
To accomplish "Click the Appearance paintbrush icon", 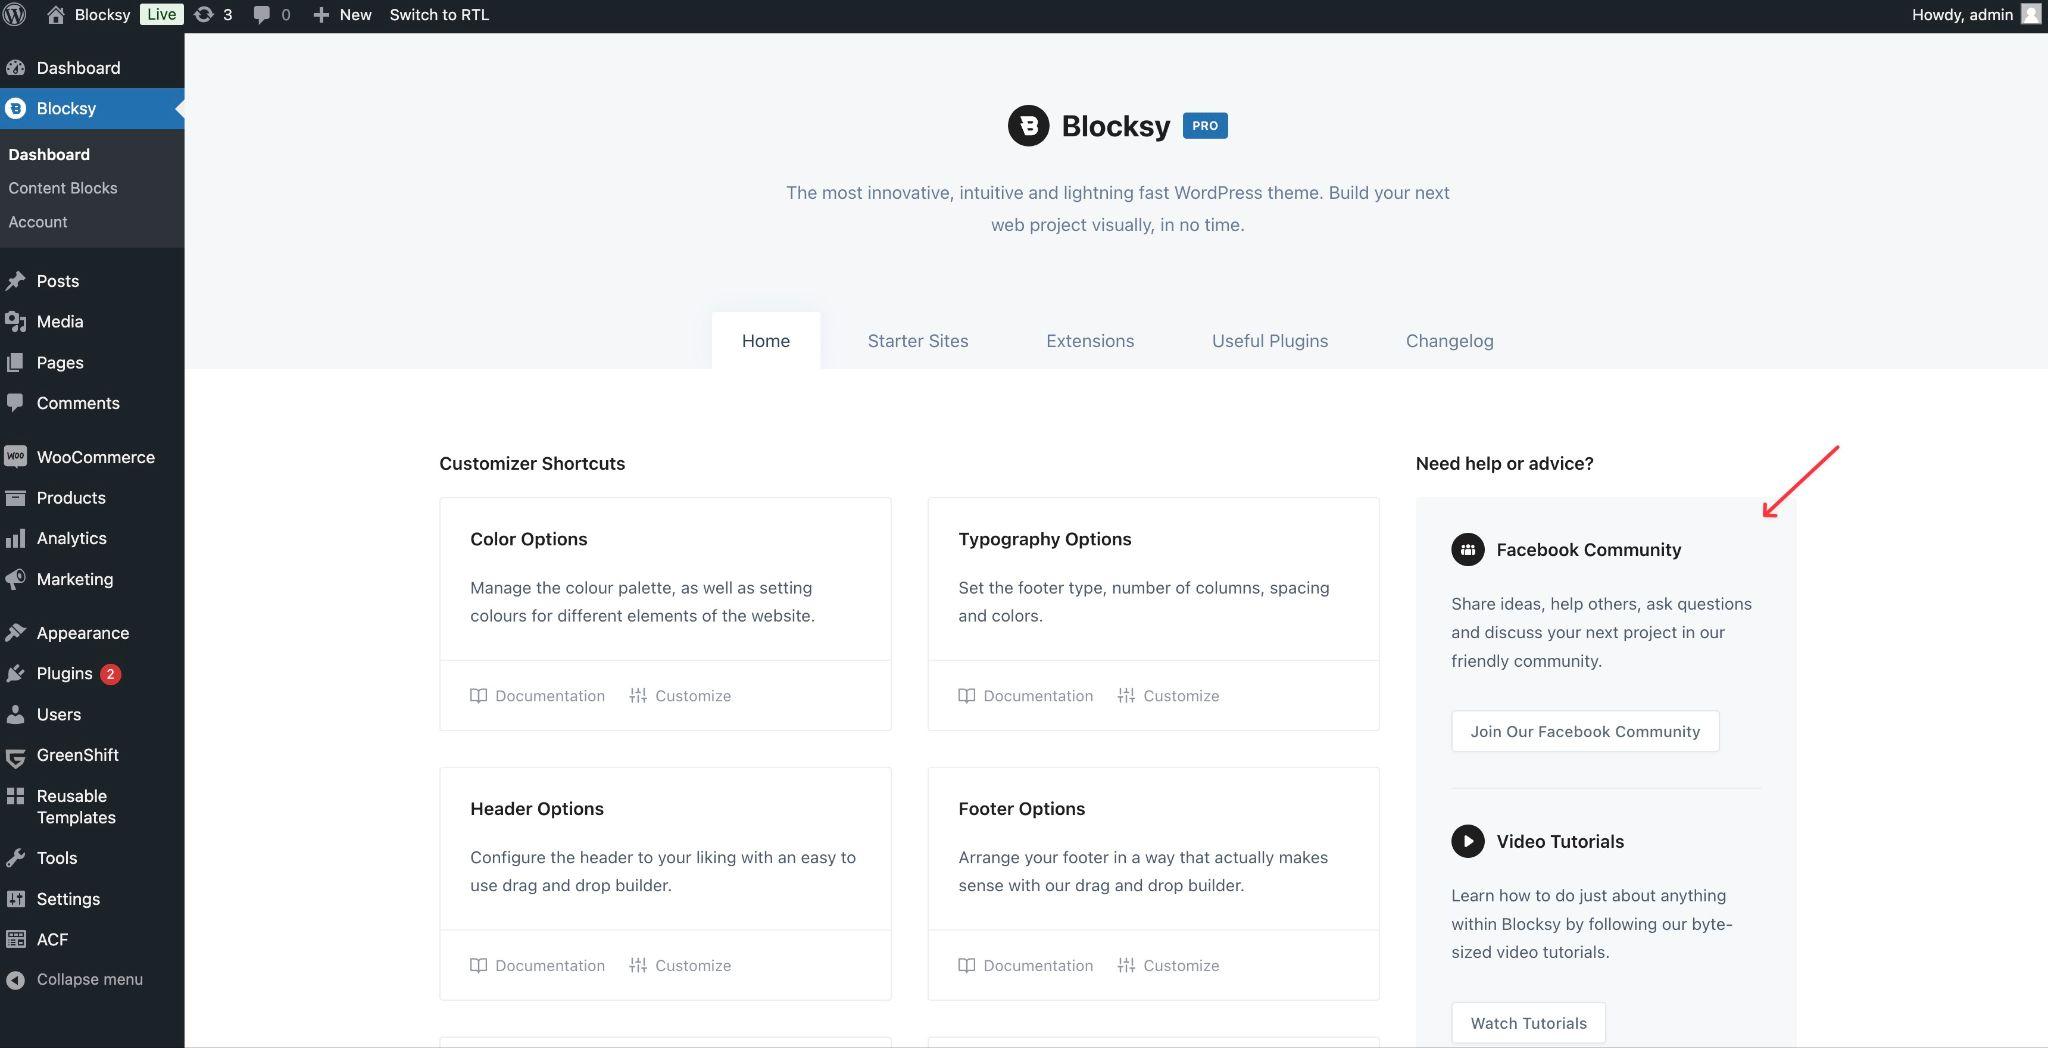I will click(15, 633).
